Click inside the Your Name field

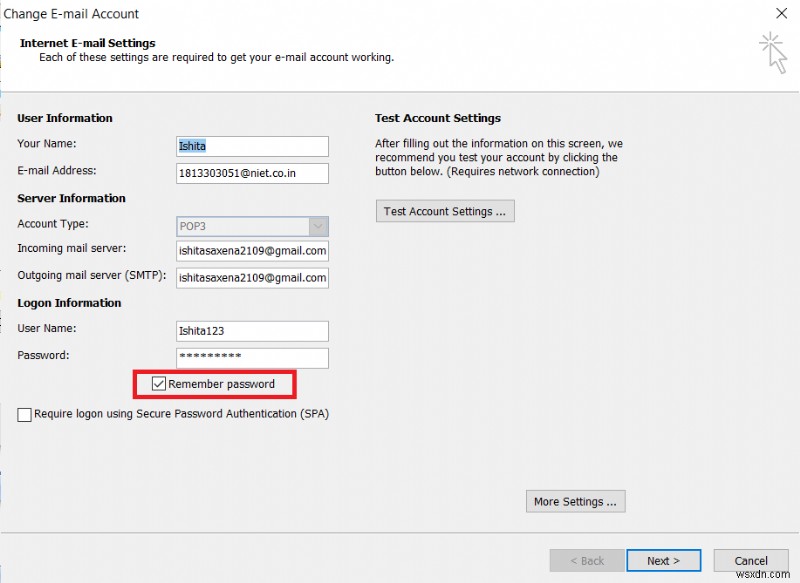click(x=252, y=146)
